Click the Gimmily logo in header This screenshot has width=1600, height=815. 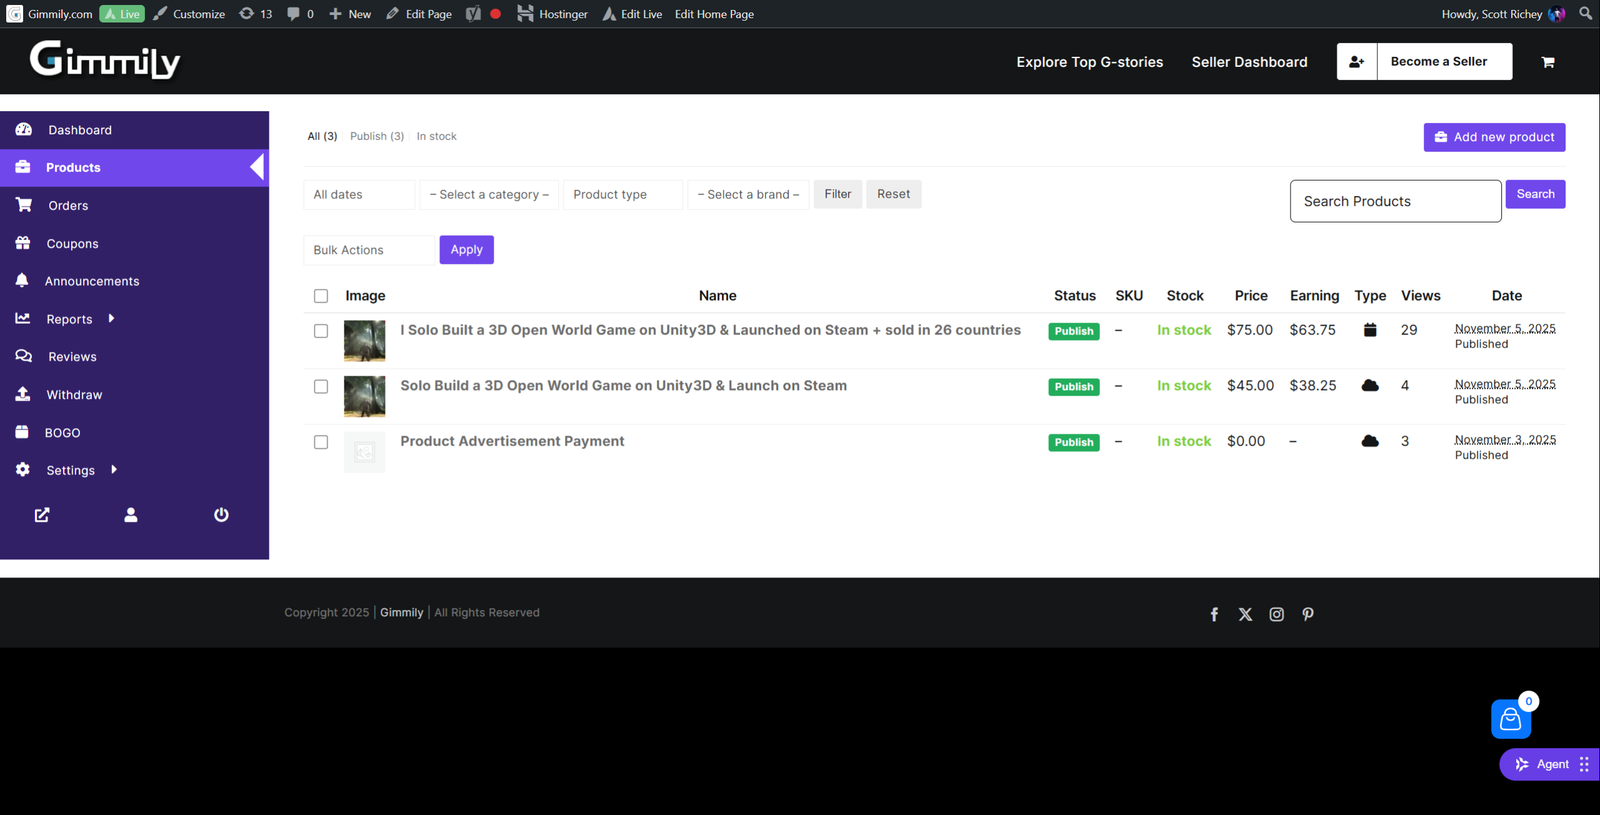[x=105, y=60]
